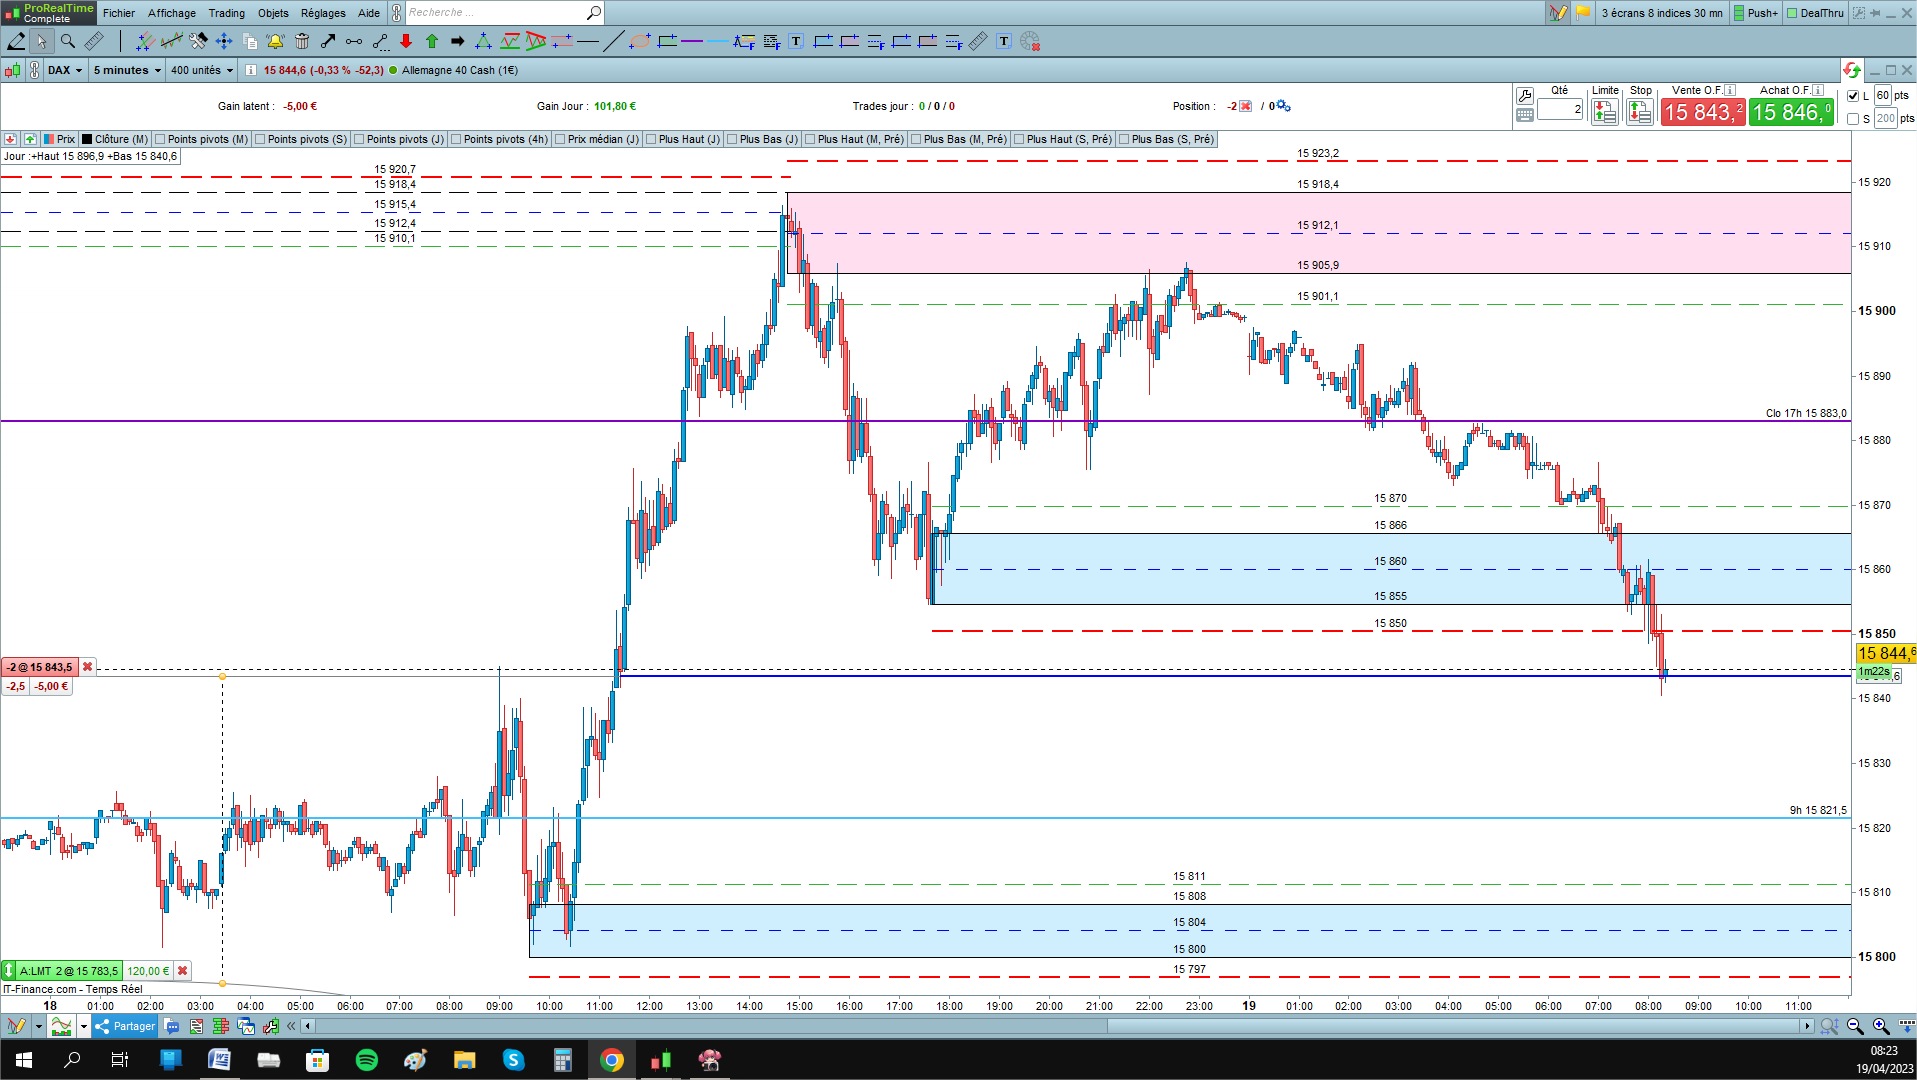Image resolution: width=1917 pixels, height=1080 pixels.
Task: Open the DAX instrument dropdown
Action: tap(65, 70)
